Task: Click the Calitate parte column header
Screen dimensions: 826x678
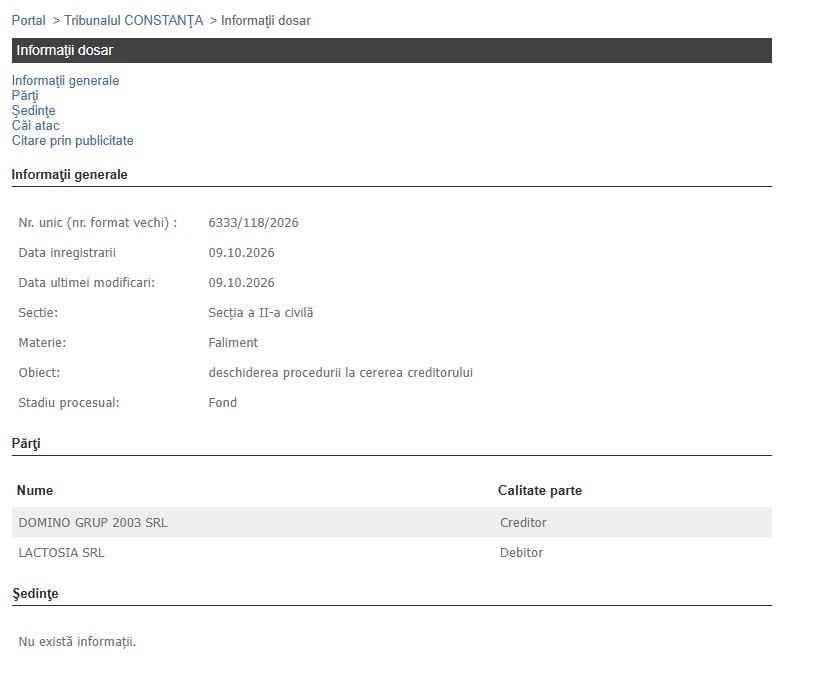Action: pos(540,490)
